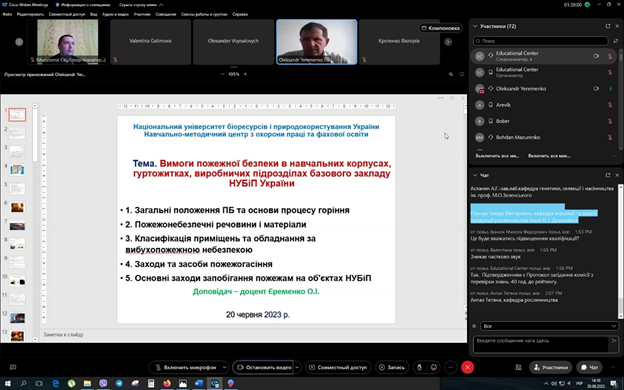Show next video thumbnails with right arrow
Image resolution: width=624 pixels, height=390 pixels.
(448, 42)
